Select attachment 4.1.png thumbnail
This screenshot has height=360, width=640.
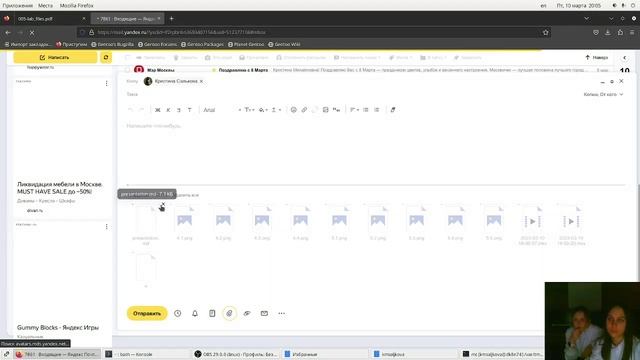point(184,223)
